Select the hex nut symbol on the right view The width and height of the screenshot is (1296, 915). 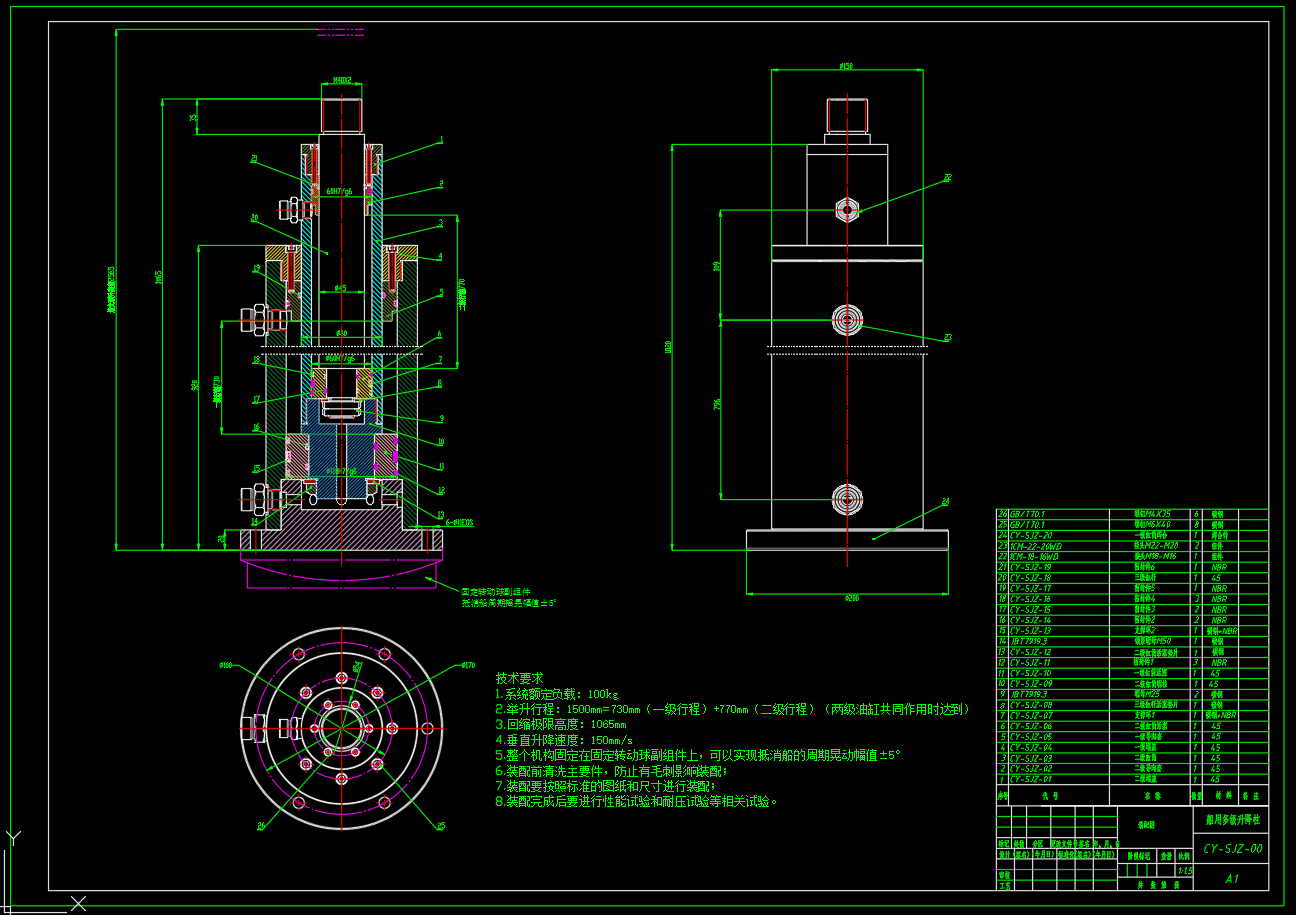pos(848,209)
